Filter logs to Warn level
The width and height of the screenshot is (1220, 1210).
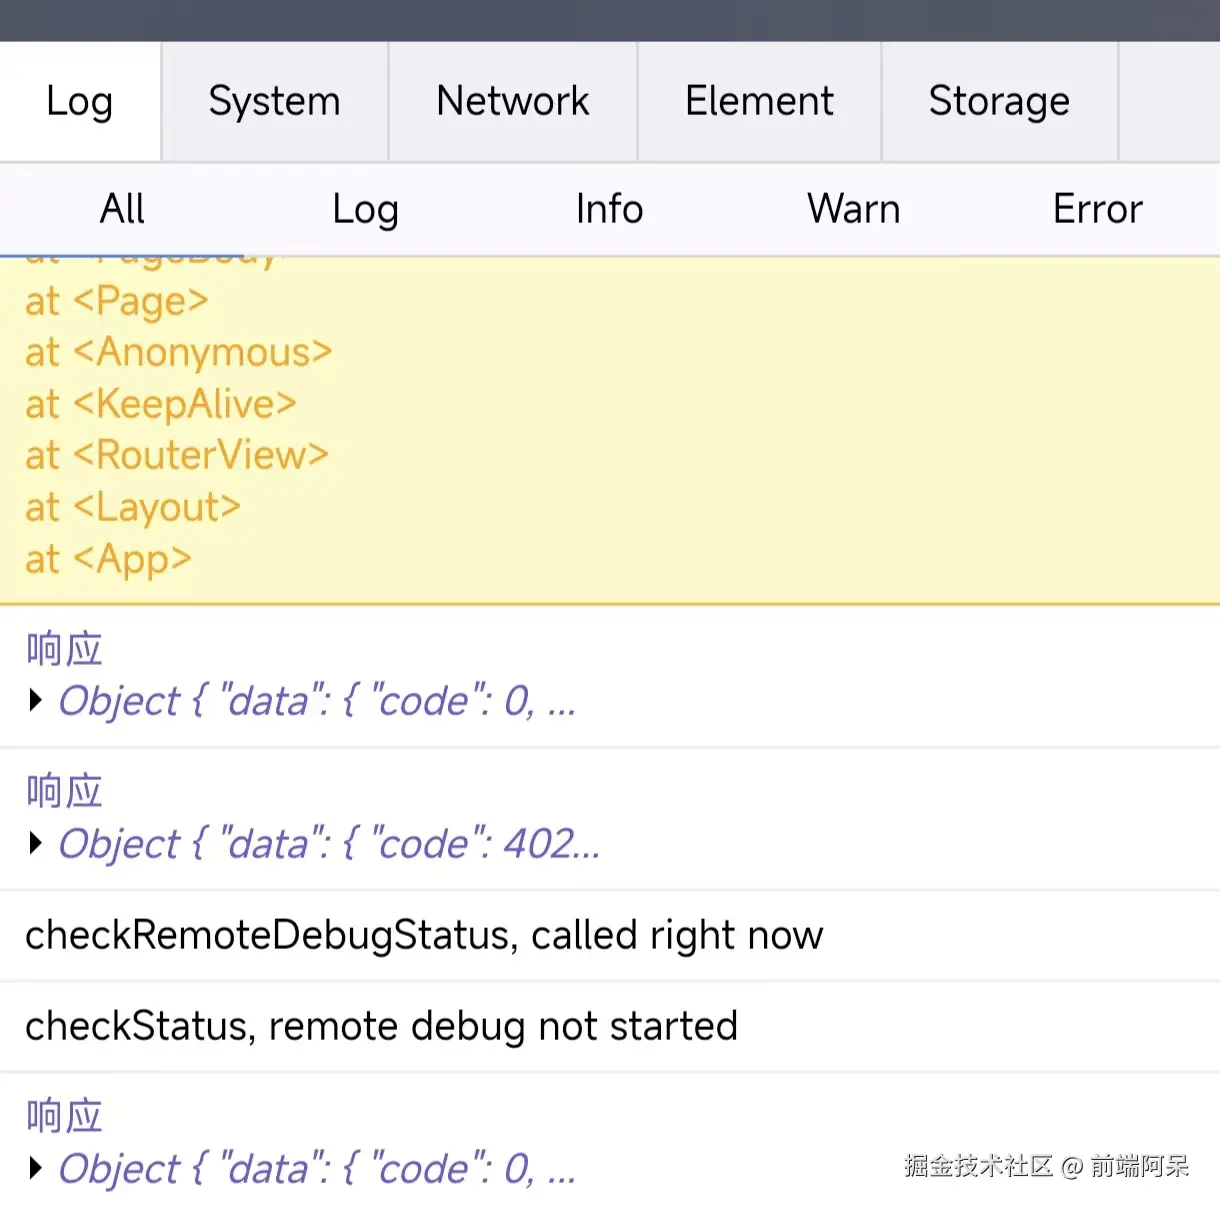point(853,209)
